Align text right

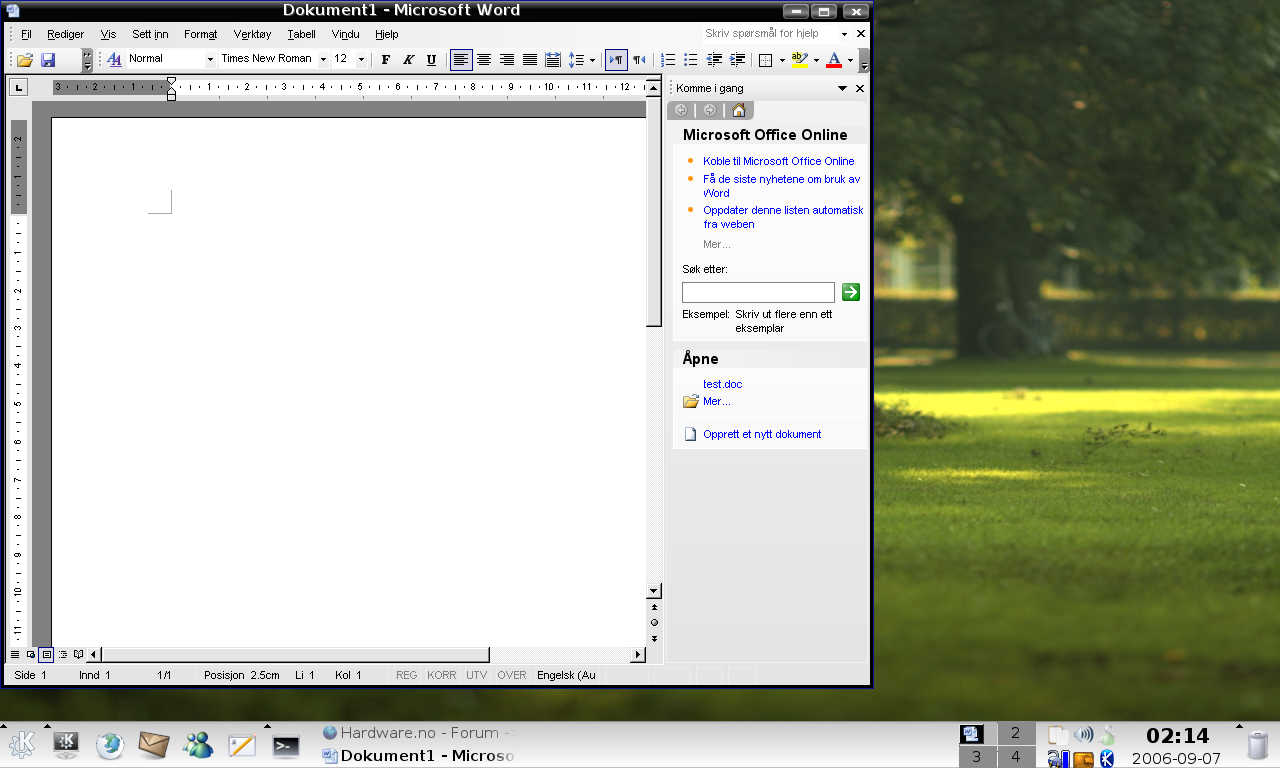point(506,60)
